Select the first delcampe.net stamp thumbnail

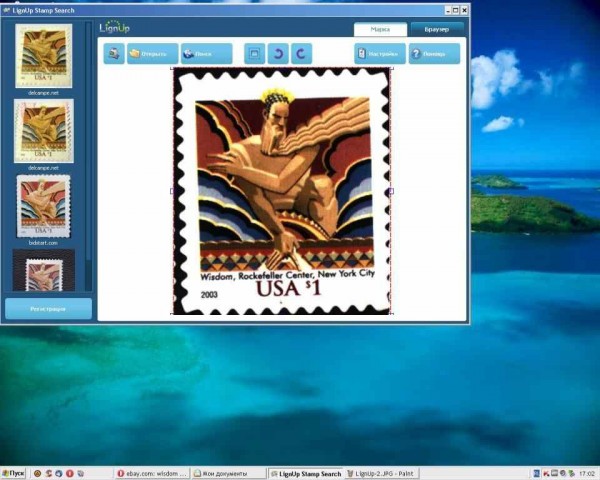44,56
